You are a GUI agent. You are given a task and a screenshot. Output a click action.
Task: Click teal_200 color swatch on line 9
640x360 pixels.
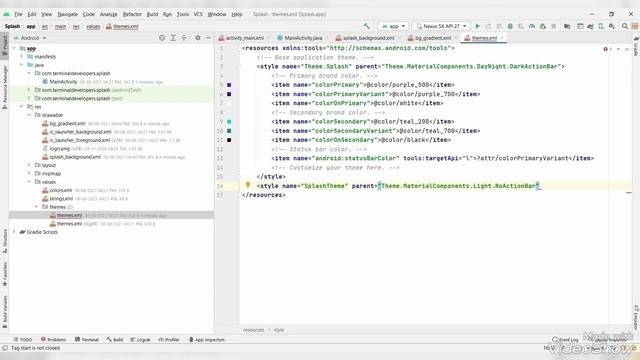point(229,122)
